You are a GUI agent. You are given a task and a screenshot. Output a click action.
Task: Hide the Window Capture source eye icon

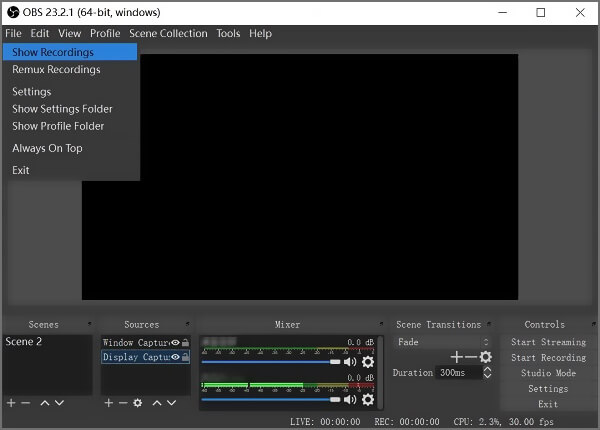click(x=175, y=342)
